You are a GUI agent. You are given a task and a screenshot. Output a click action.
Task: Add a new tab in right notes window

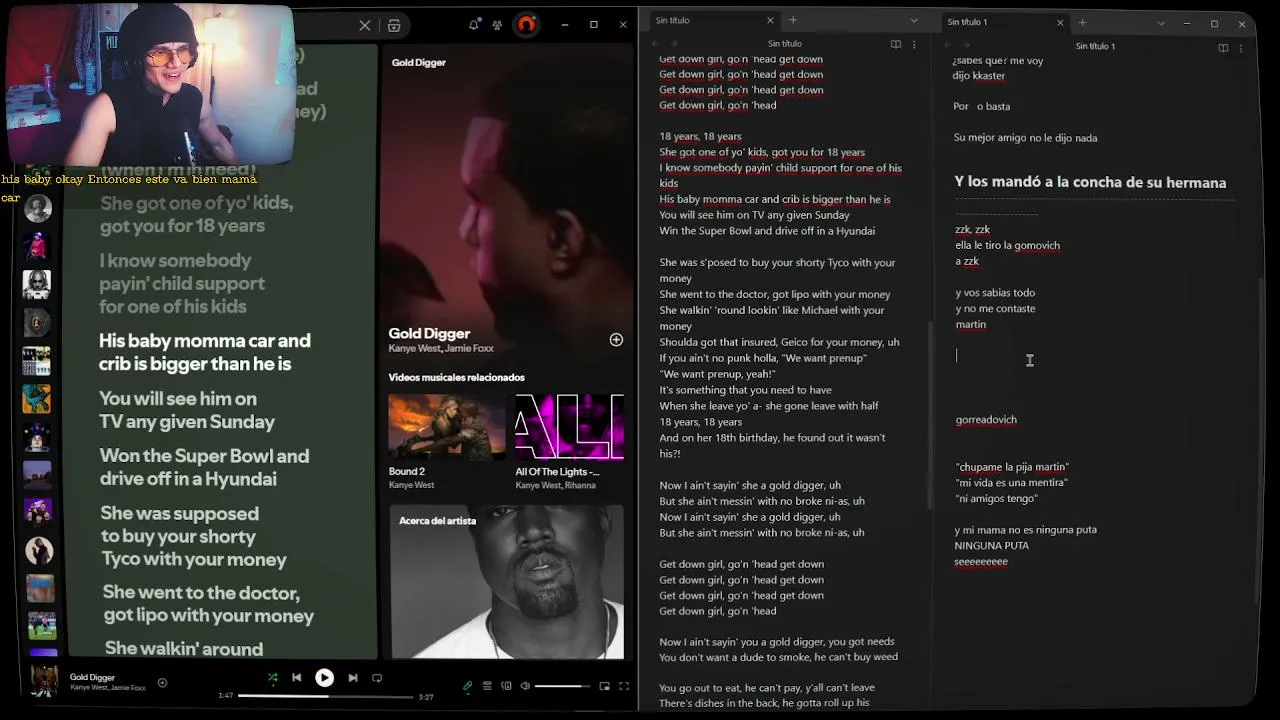click(x=1082, y=22)
